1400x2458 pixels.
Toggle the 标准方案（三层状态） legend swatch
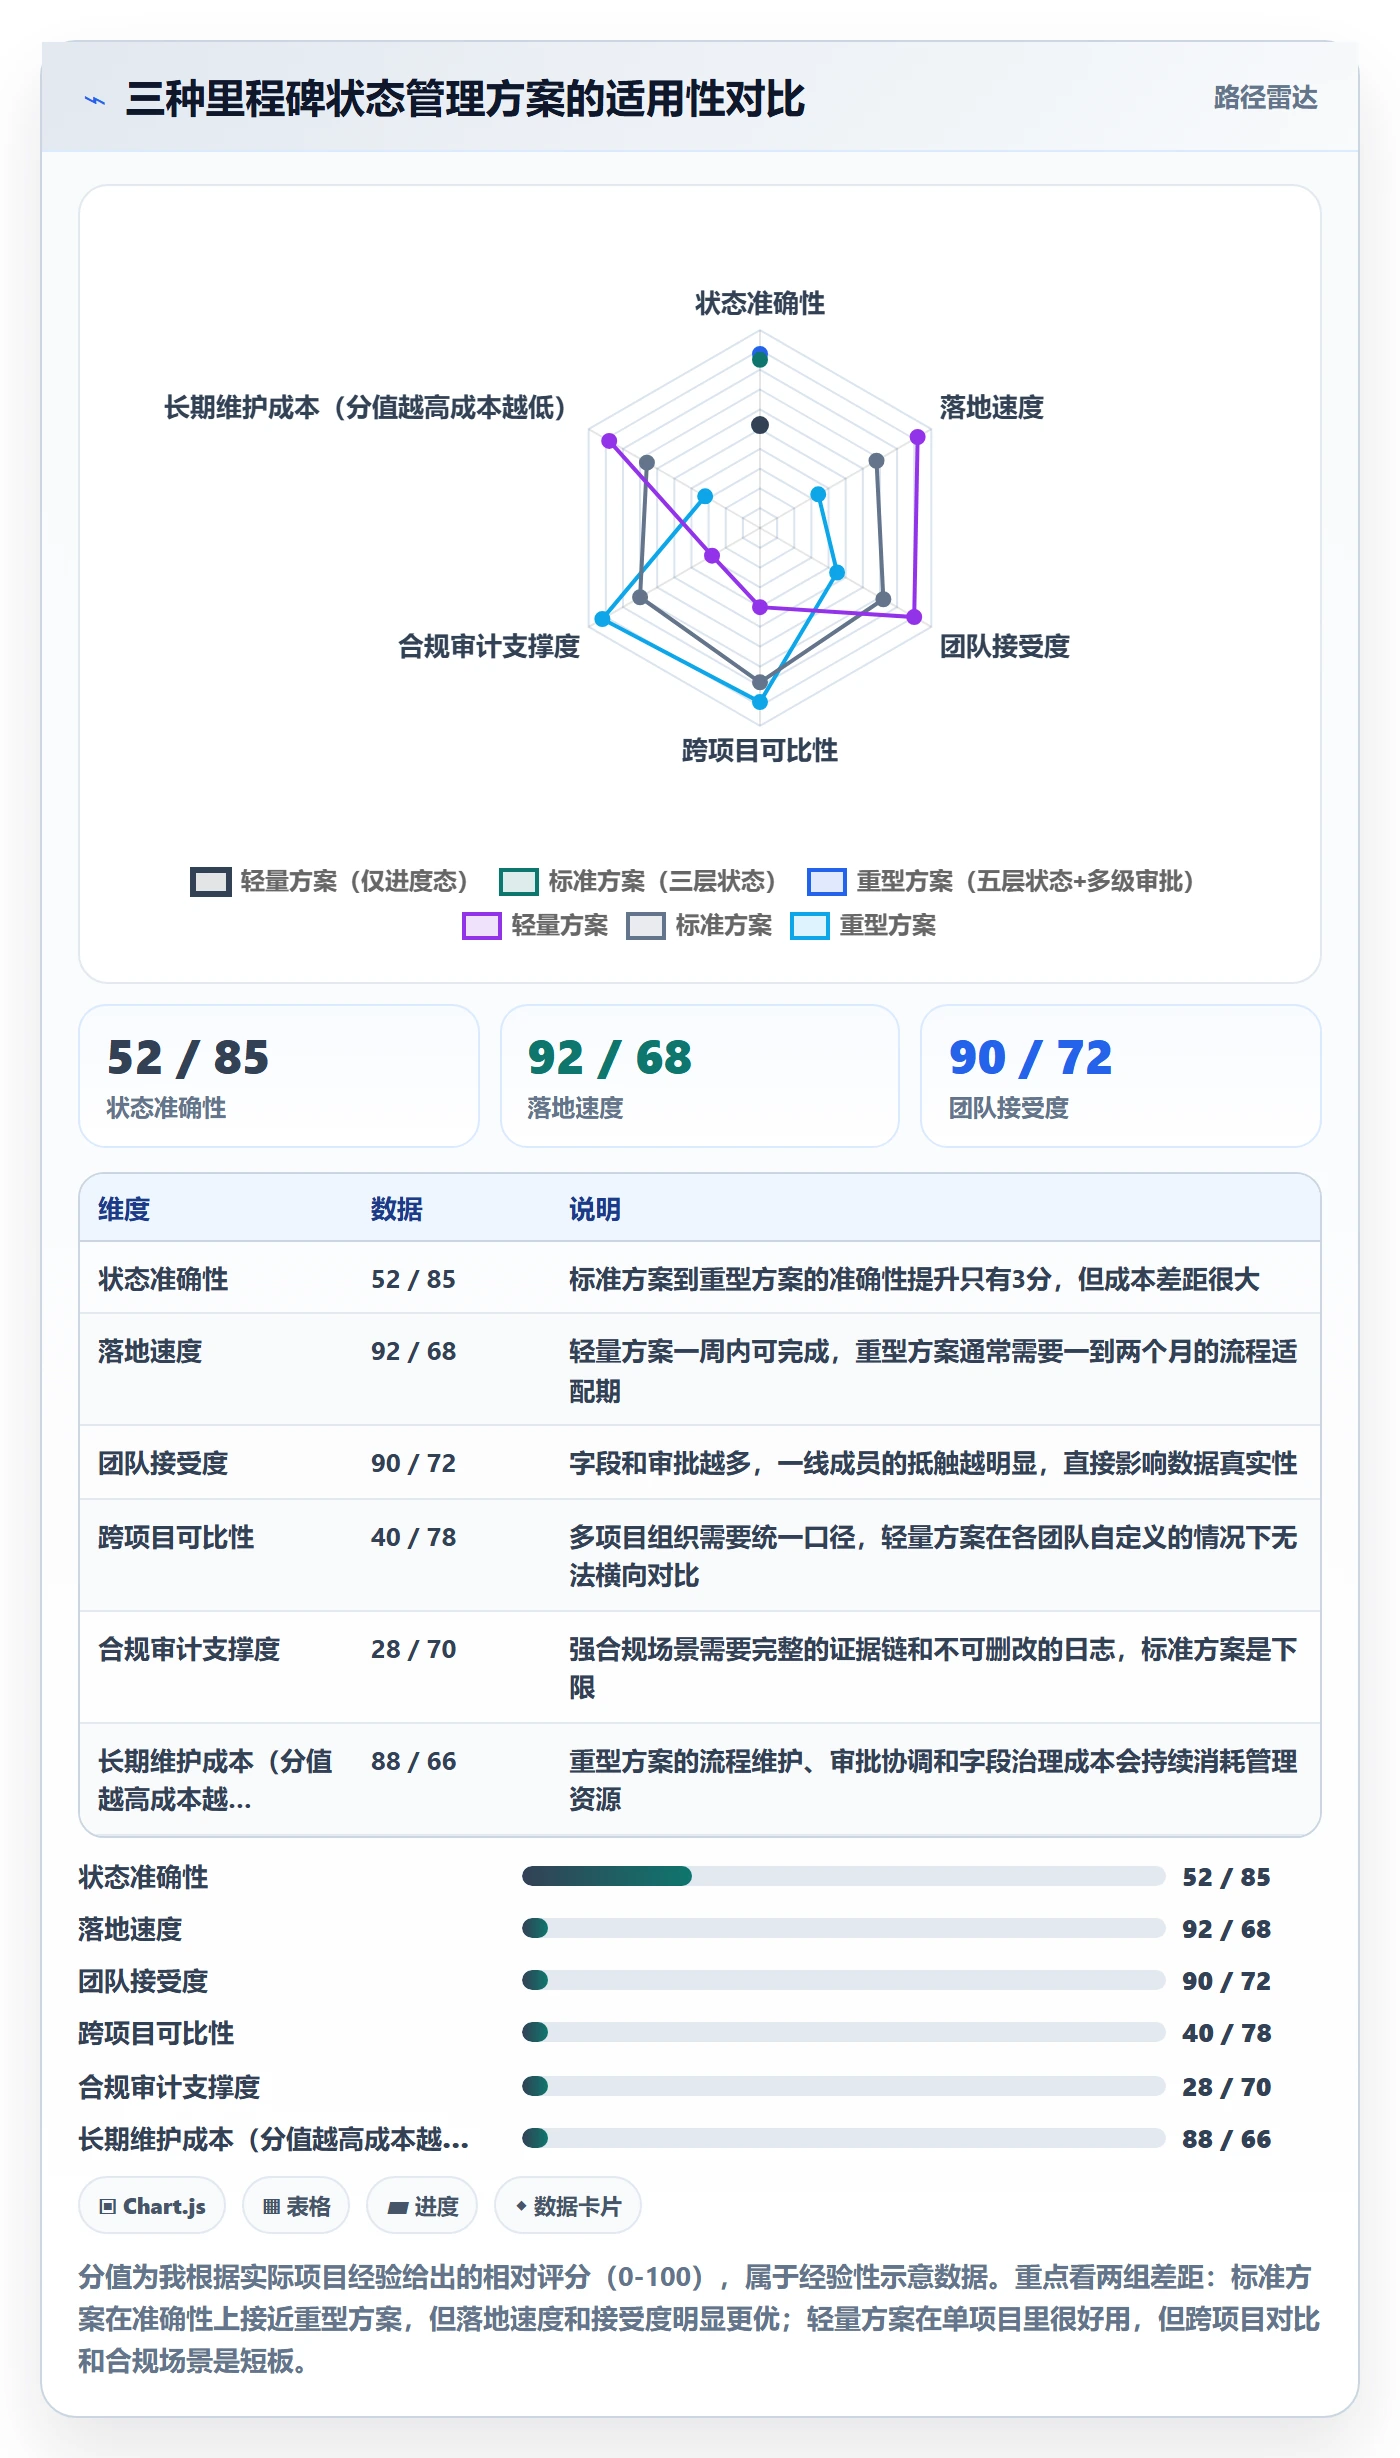(519, 881)
